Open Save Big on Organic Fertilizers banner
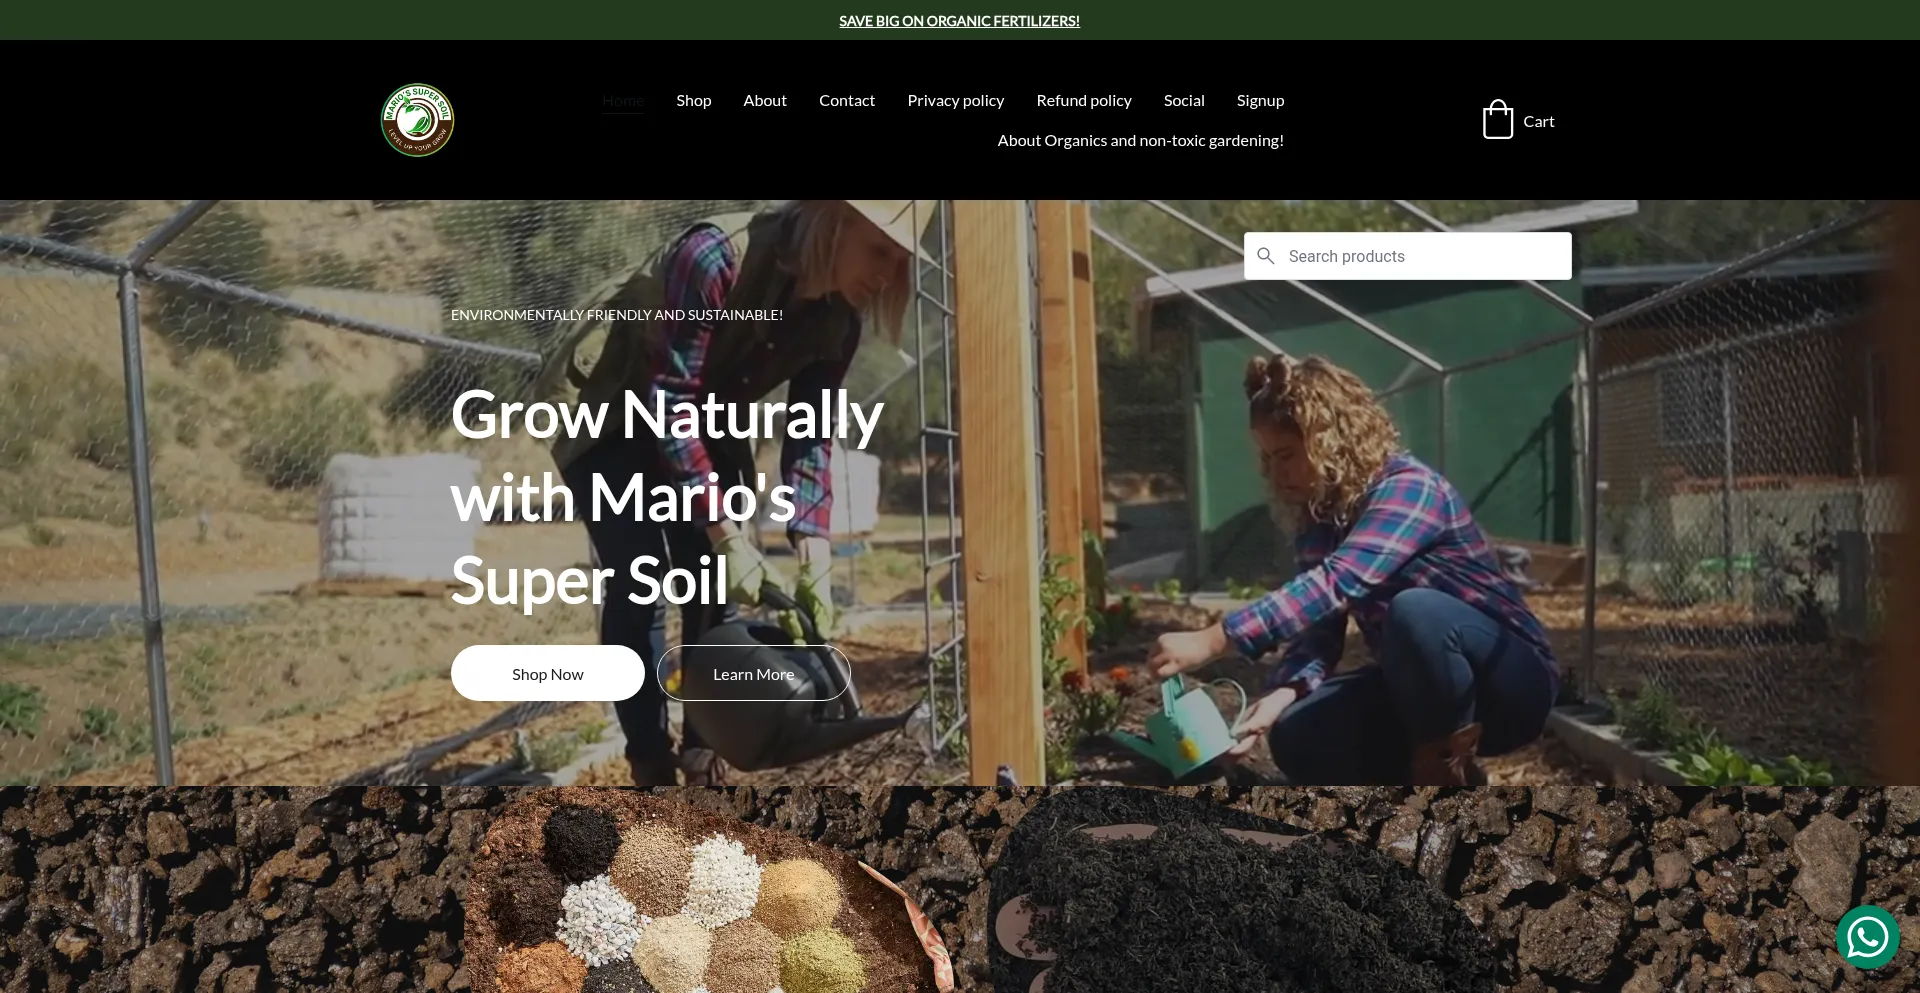The height and width of the screenshot is (993, 1920). coord(959,21)
